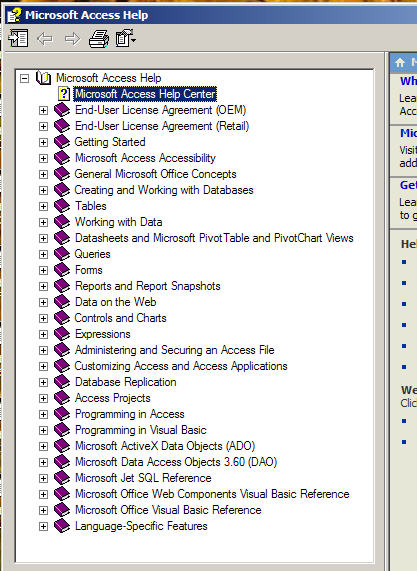Viewport: 417px width, 571px height.
Task: Click the book icon next to Office Web Components Reference
Action: point(62,494)
